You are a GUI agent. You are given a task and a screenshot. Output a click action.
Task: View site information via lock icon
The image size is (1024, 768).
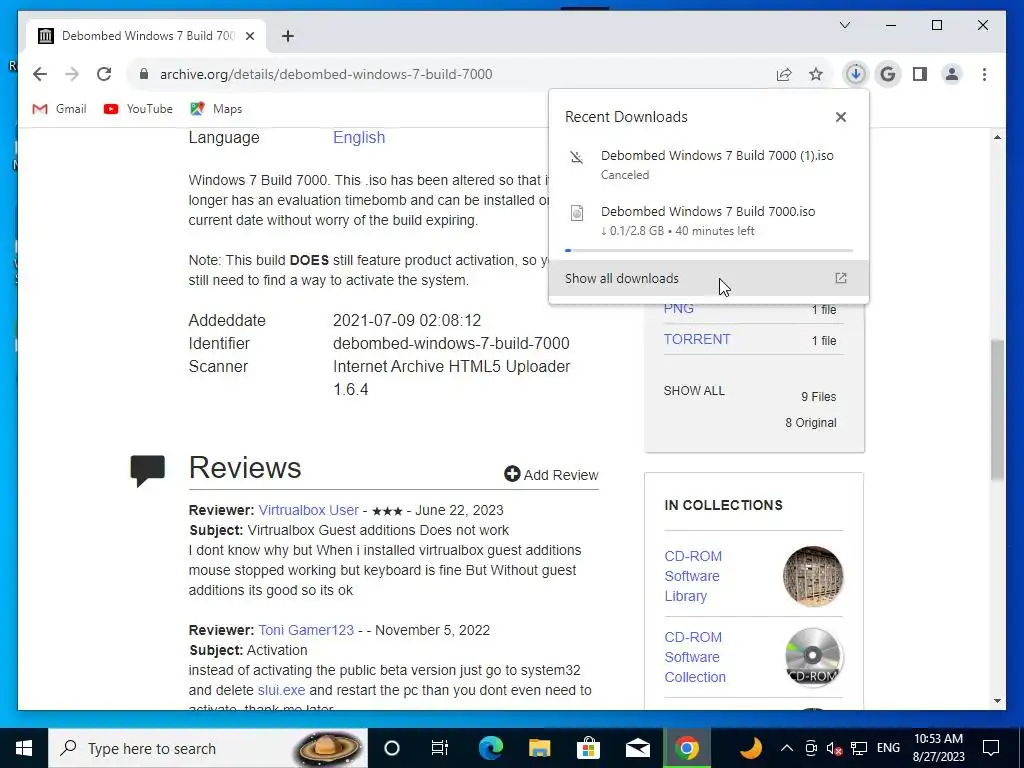pyautogui.click(x=144, y=74)
